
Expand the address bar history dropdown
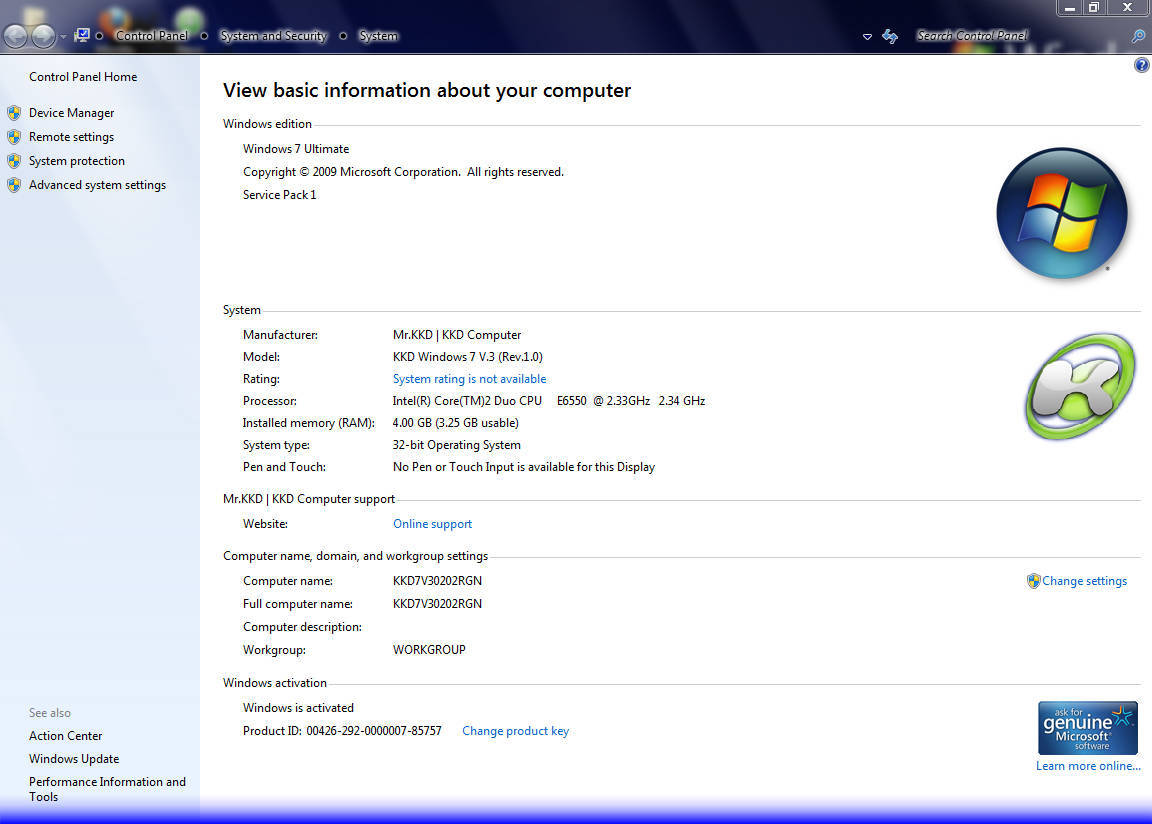867,36
